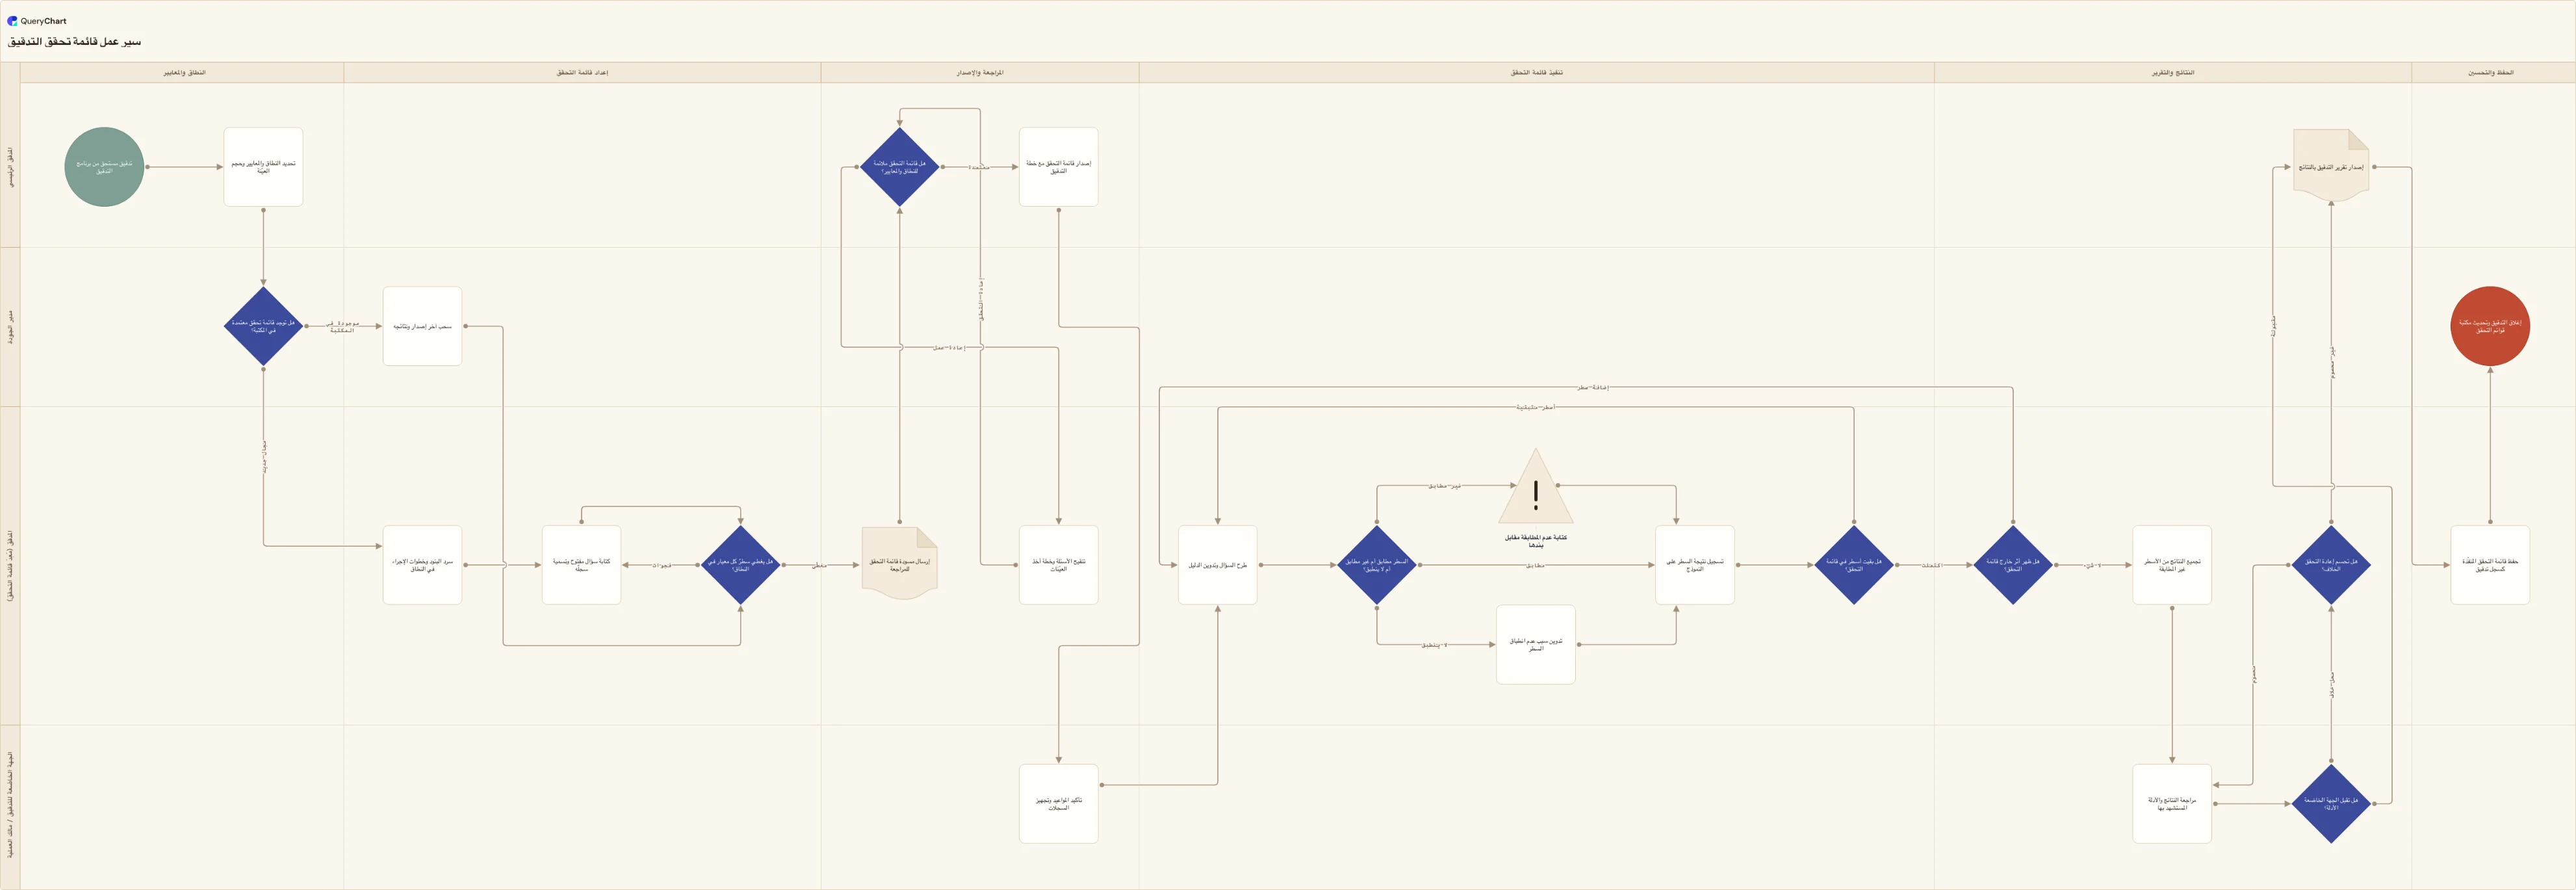Viewport: 2576px width, 890px height.
Task: Click edge label 'أسطر متبقية' on return line
Action: [x=1535, y=407]
